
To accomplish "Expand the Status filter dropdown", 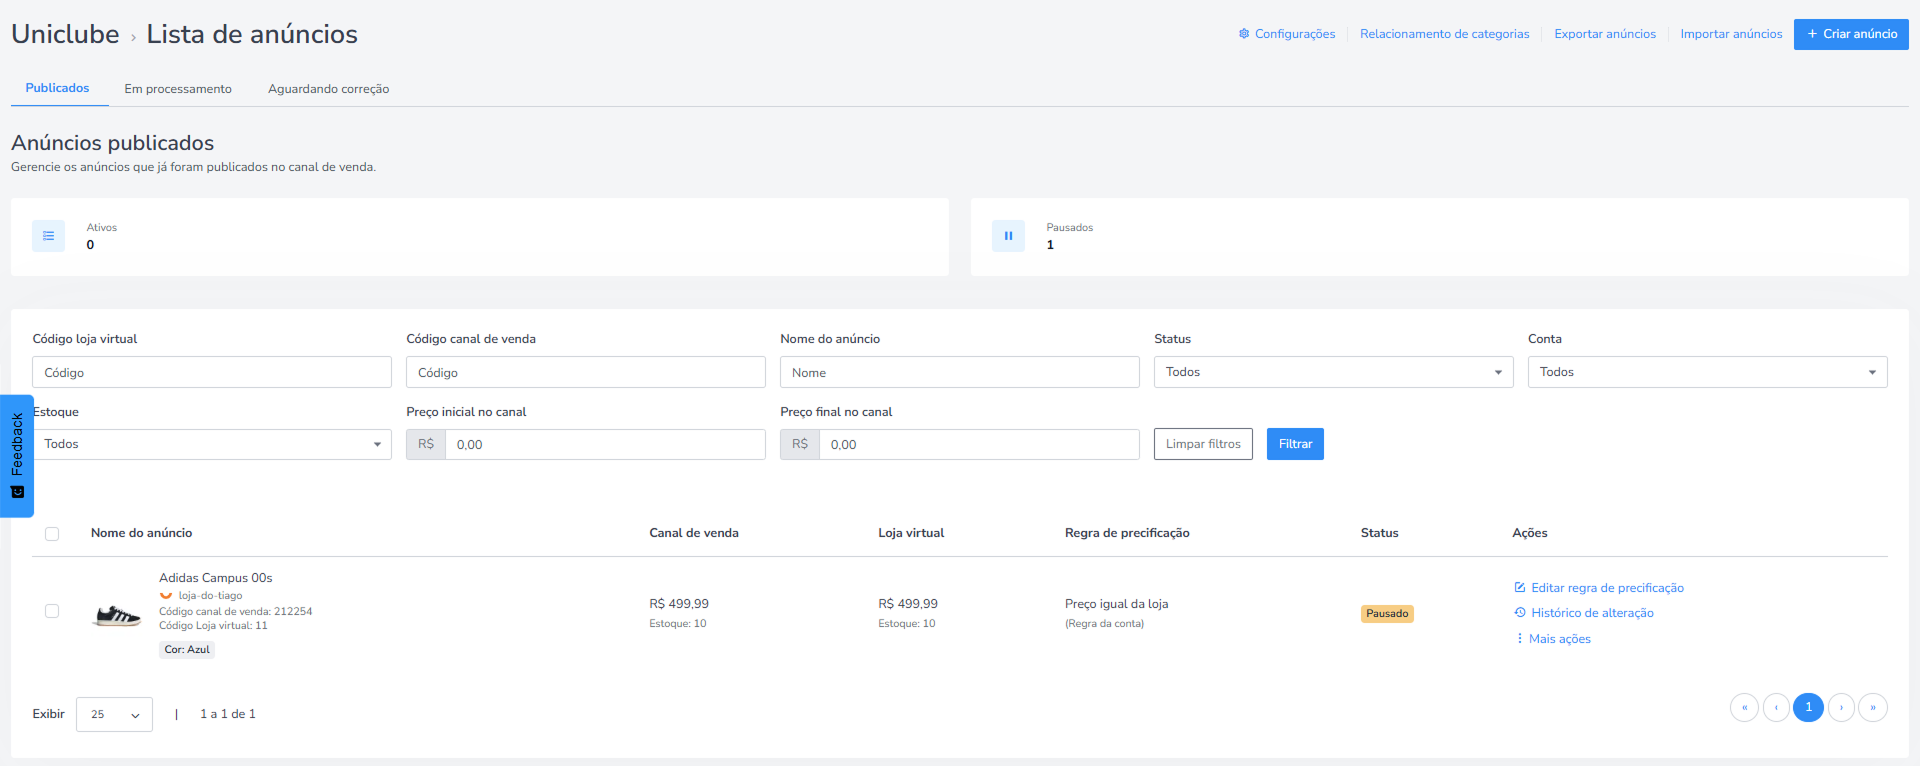I will click(1333, 372).
